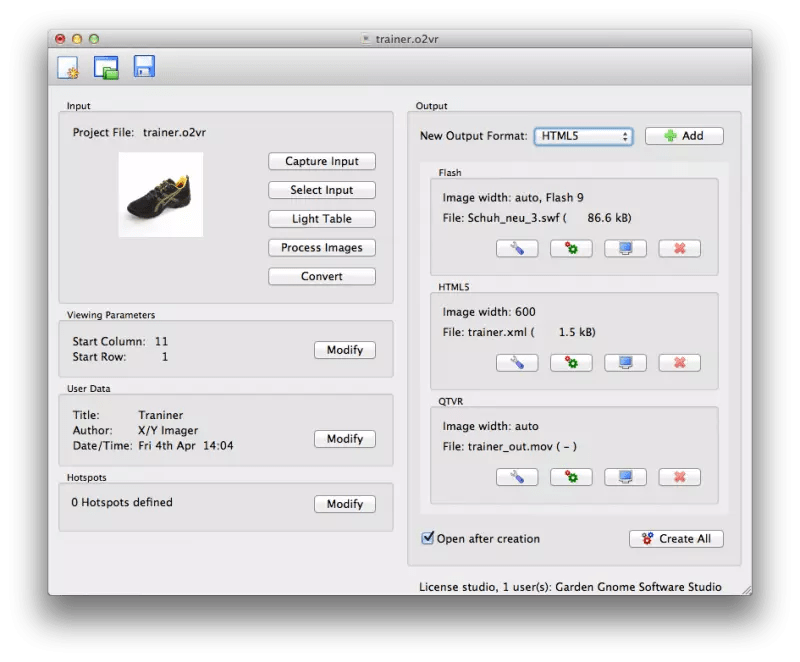The height and width of the screenshot is (662, 800).
Task: Preview the QTVR output on the monitor icon
Action: (624, 477)
